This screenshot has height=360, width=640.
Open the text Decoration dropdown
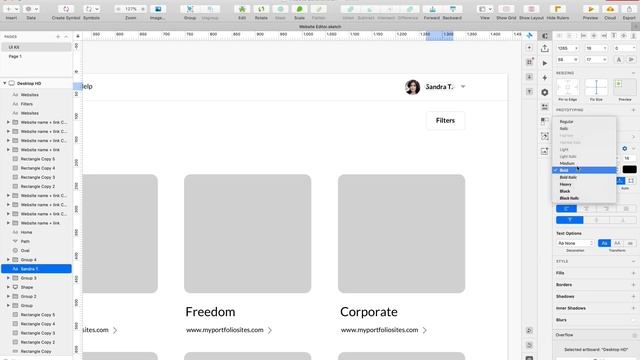[x=575, y=243]
